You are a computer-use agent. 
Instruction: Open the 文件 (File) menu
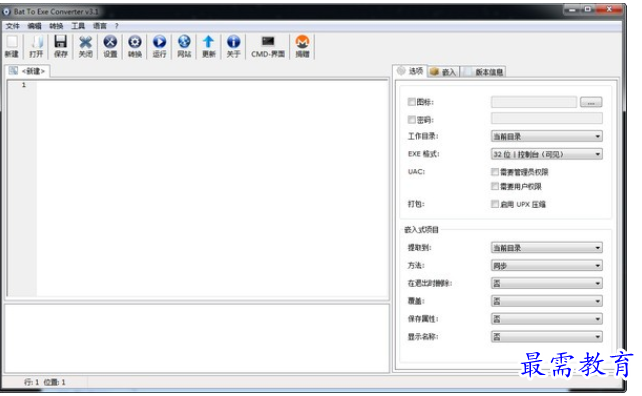tap(13, 26)
